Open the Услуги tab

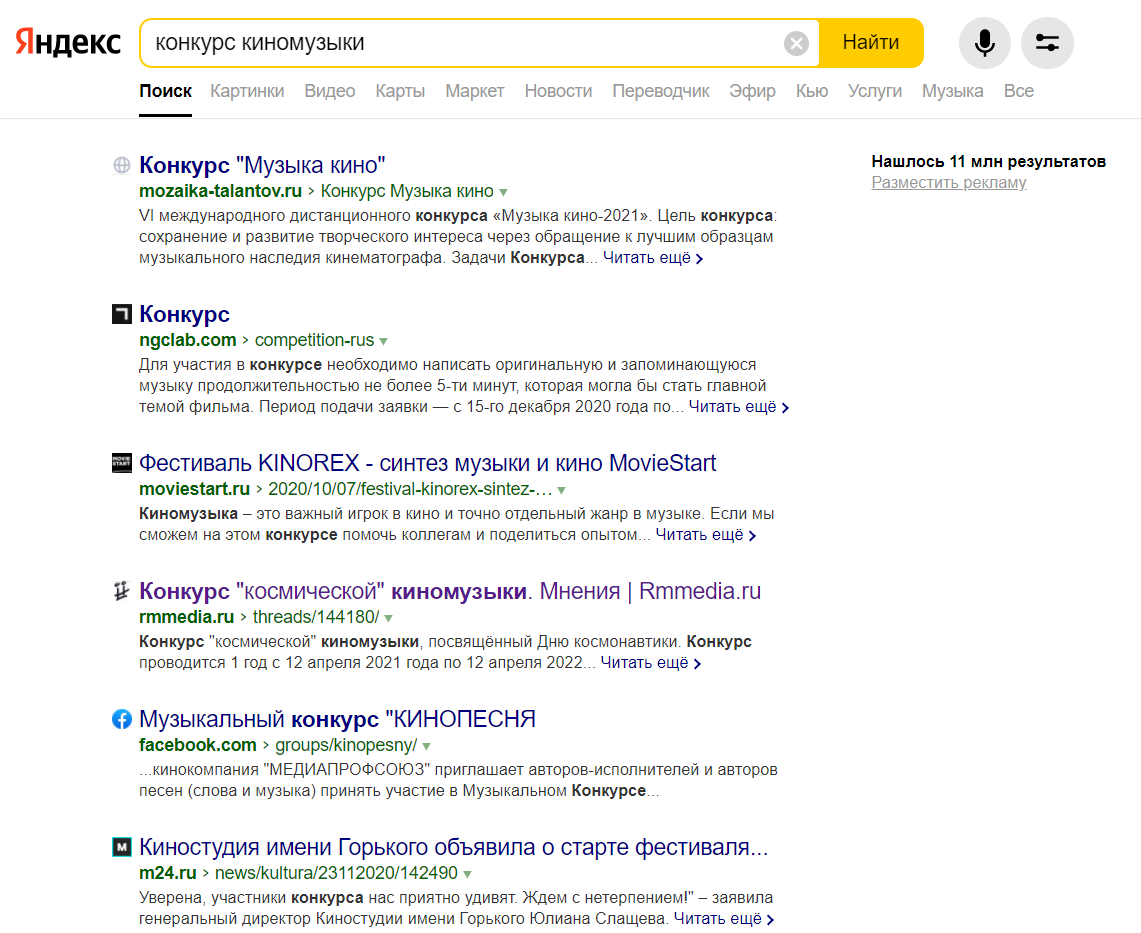[x=875, y=91]
